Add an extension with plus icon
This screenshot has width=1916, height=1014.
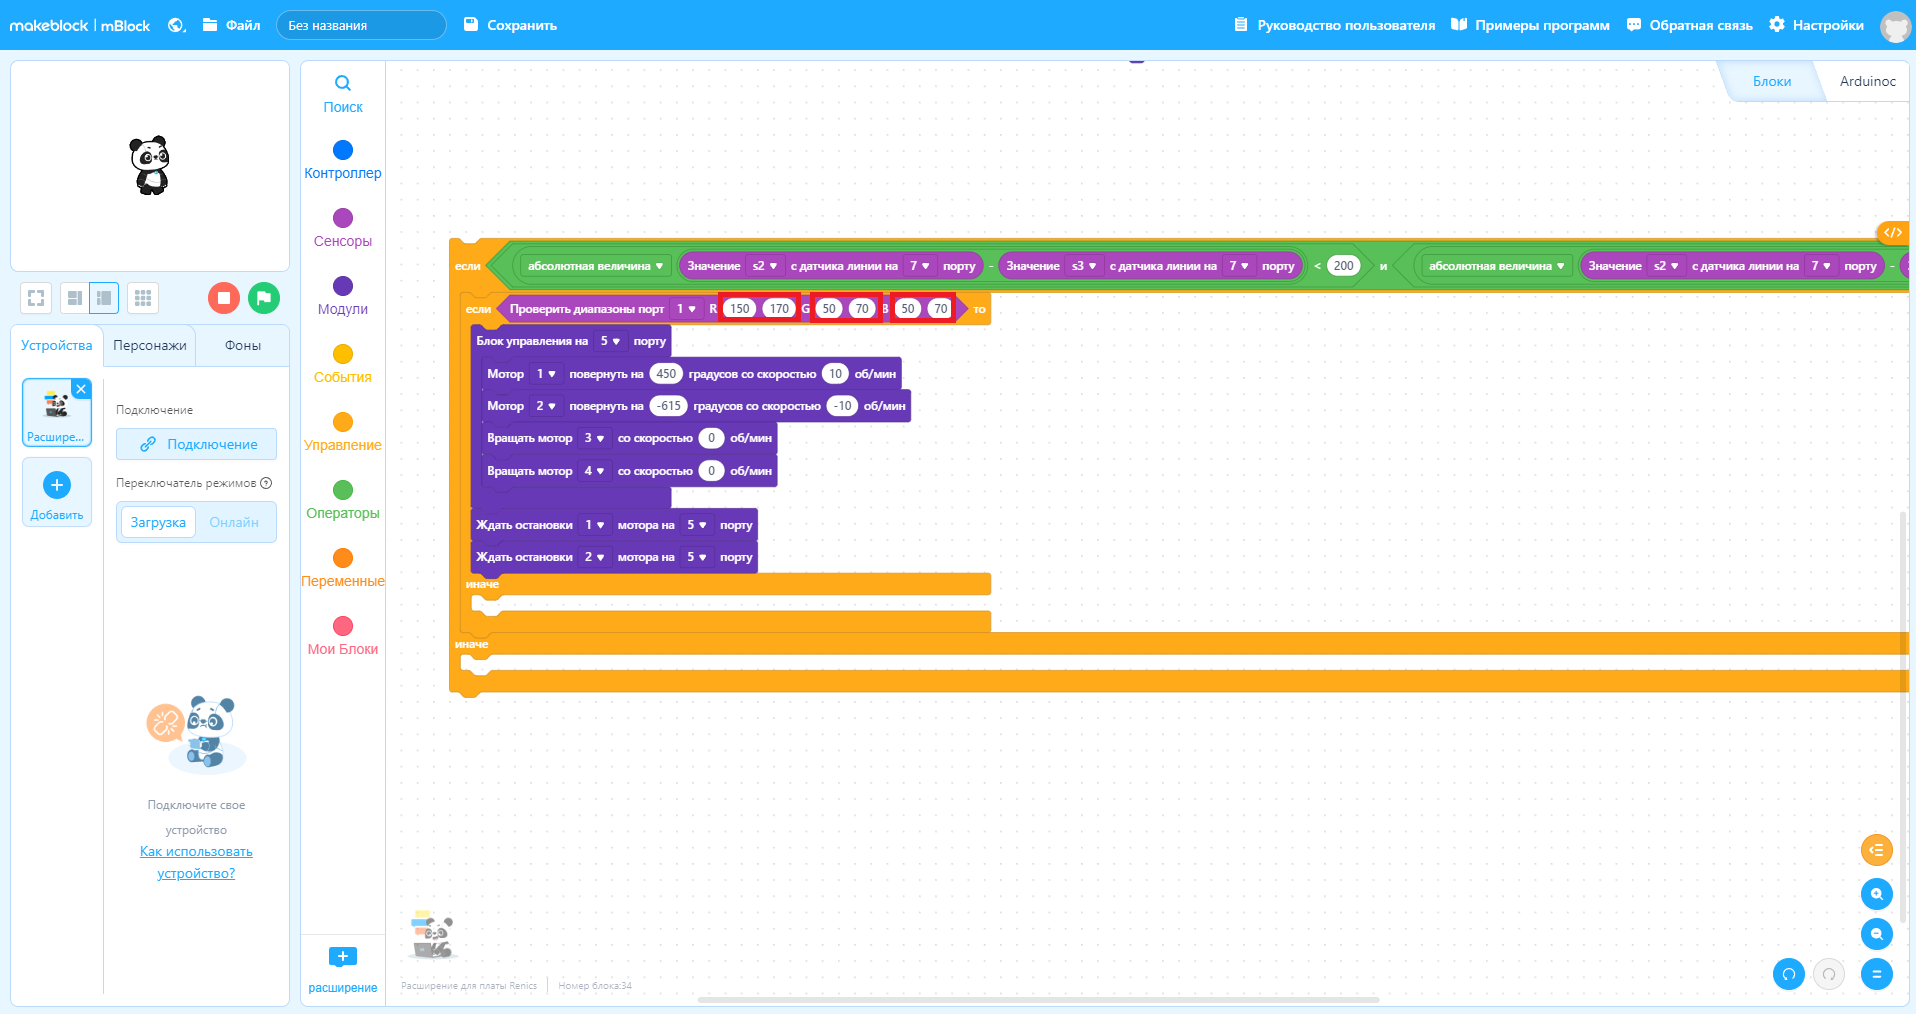(x=343, y=957)
